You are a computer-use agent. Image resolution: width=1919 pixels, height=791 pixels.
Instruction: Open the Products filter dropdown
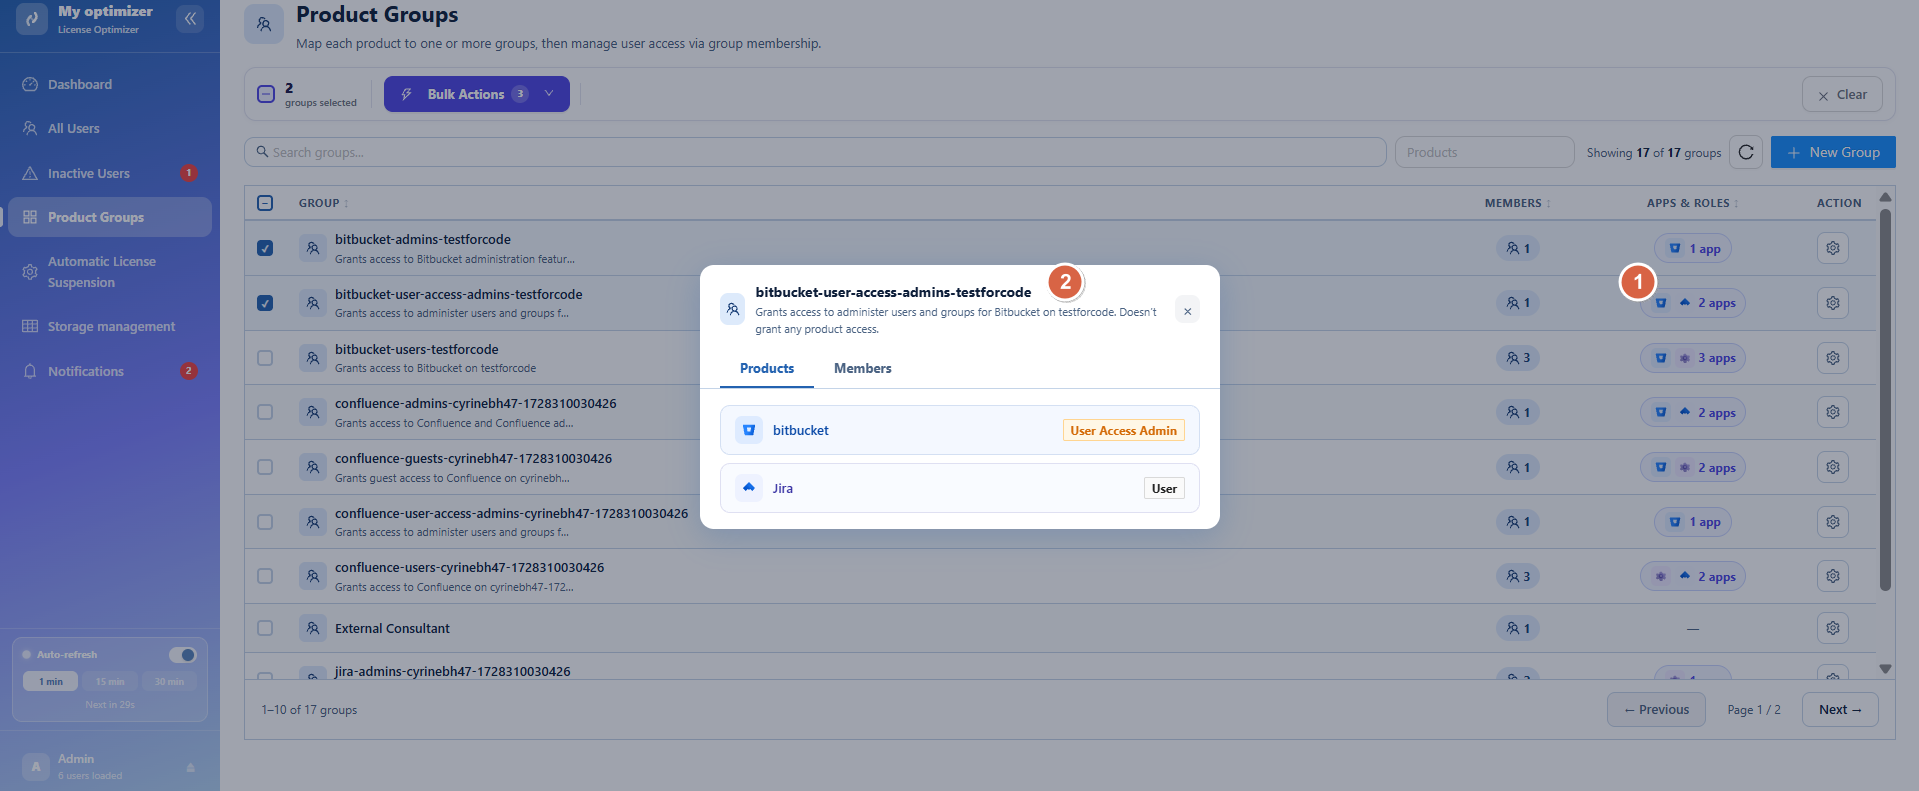[1484, 152]
